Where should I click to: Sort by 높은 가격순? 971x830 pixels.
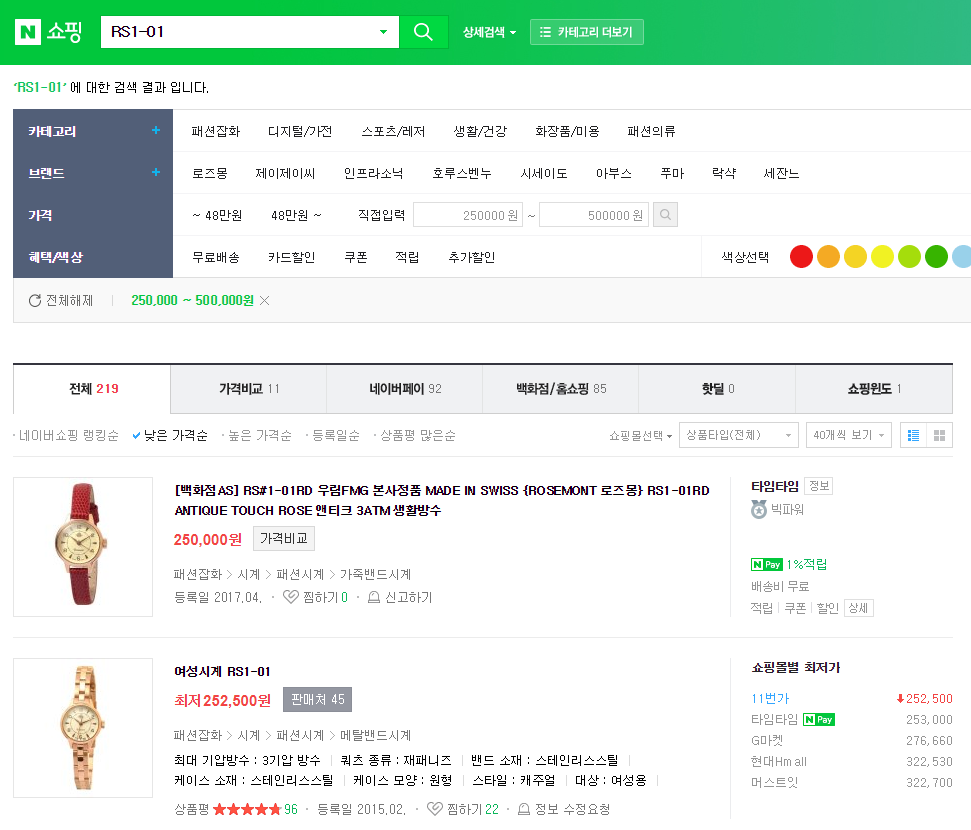259,435
